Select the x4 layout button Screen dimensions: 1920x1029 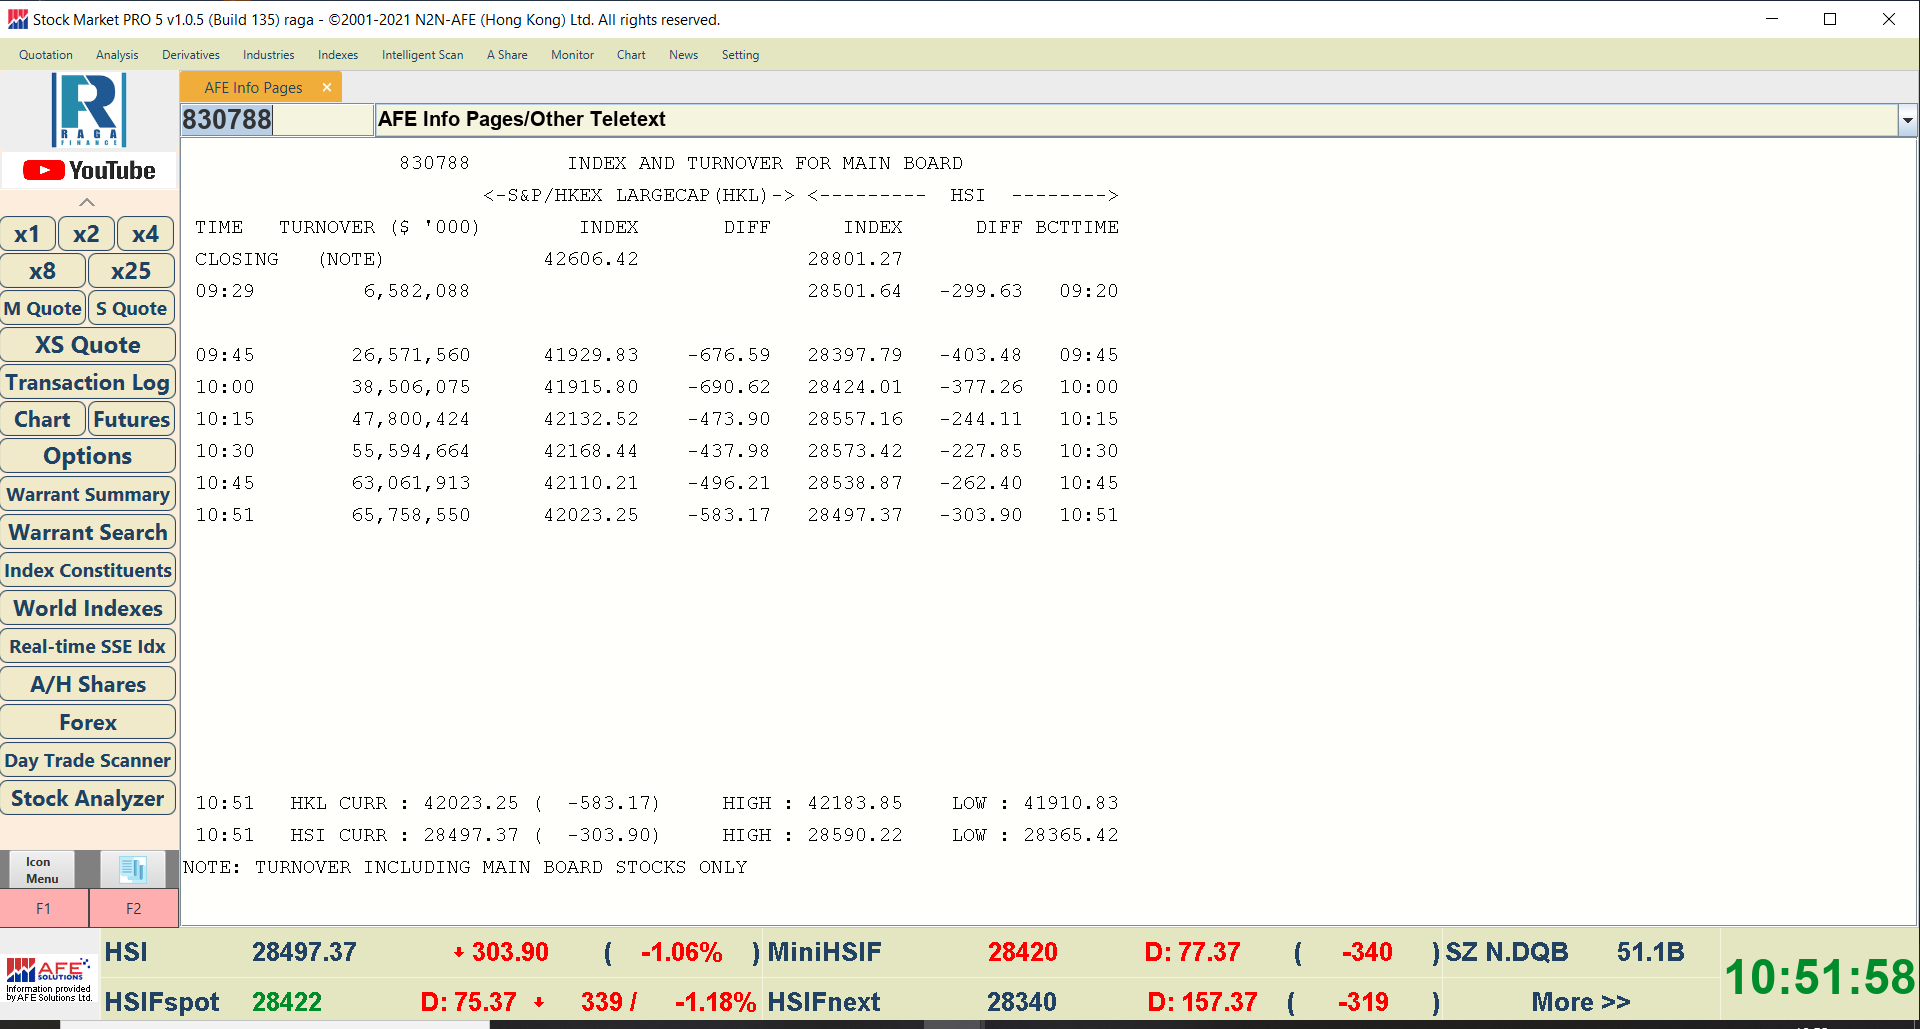pyautogui.click(x=145, y=234)
